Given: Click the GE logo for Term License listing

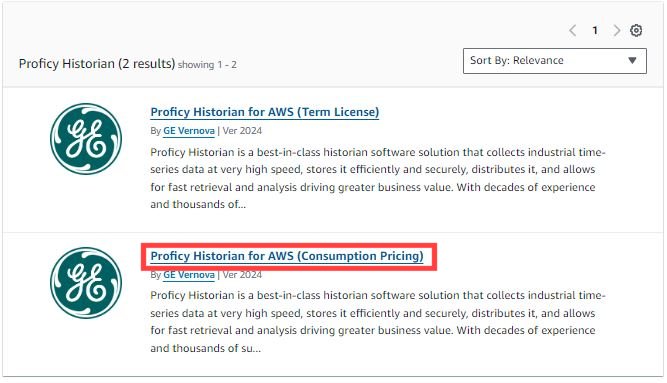Looking at the screenshot, I should (86, 139).
